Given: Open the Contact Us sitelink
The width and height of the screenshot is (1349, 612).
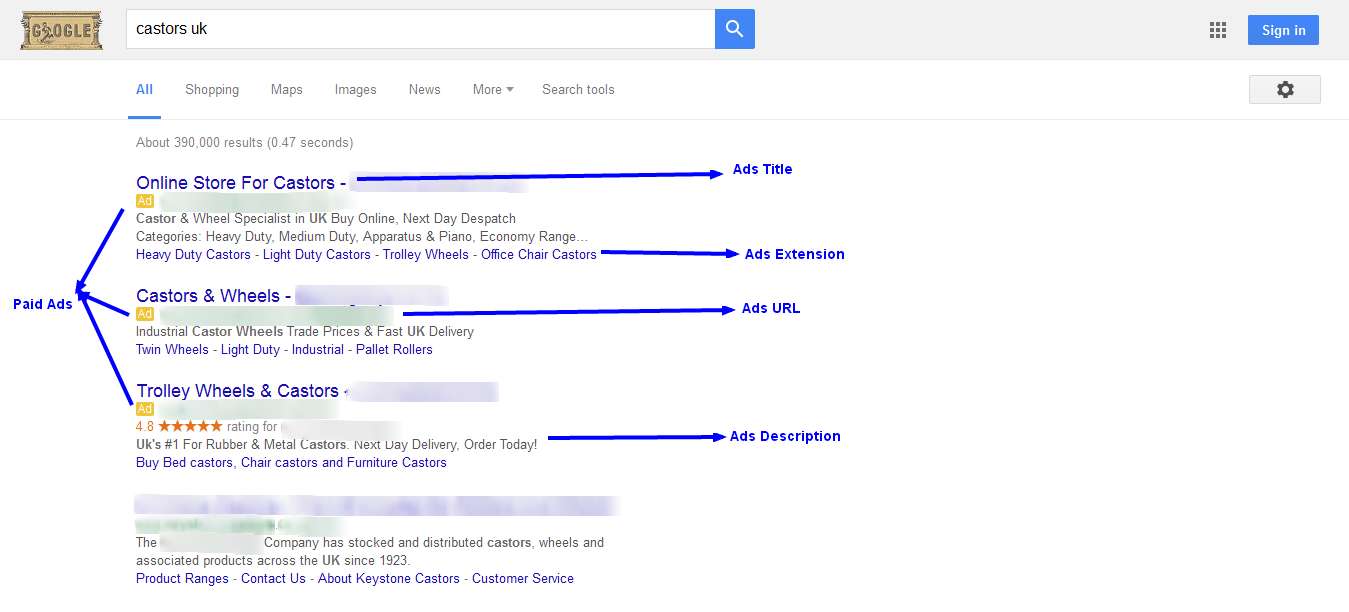Looking at the screenshot, I should tap(273, 579).
